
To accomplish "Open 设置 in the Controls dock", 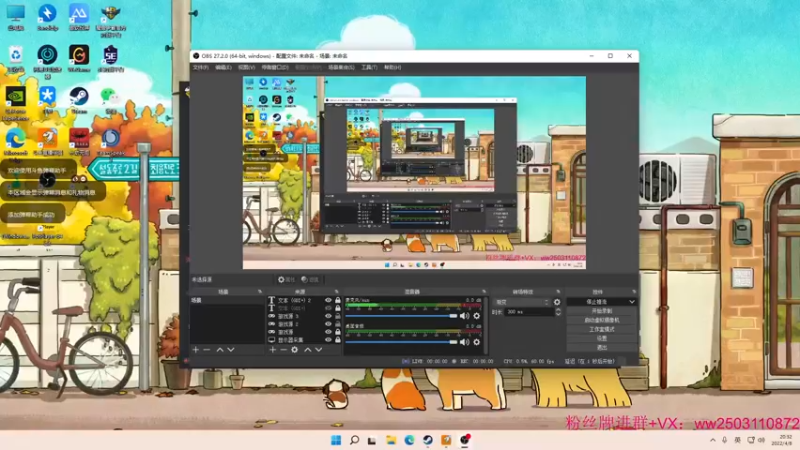I will [602, 339].
